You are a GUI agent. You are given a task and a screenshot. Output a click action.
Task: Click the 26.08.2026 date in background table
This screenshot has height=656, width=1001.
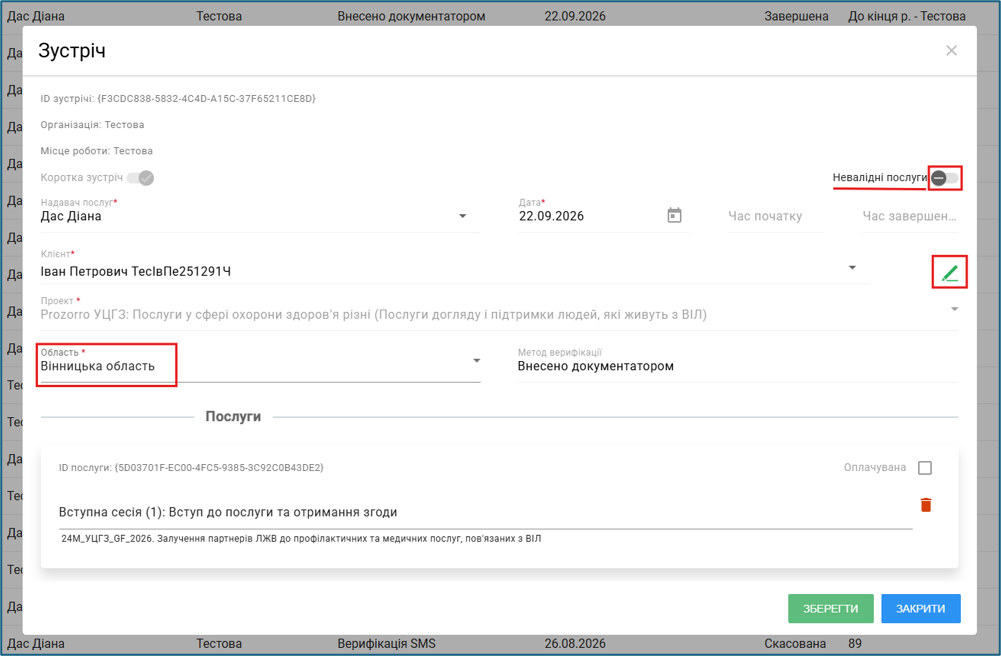tap(575, 643)
